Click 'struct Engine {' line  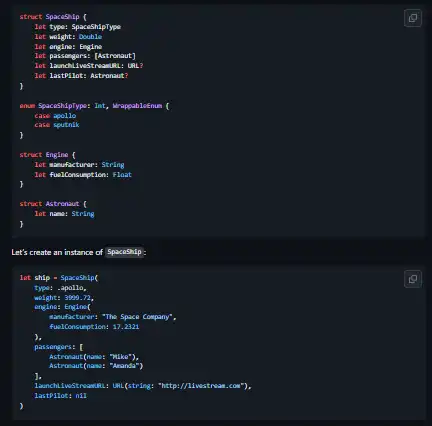pos(48,155)
